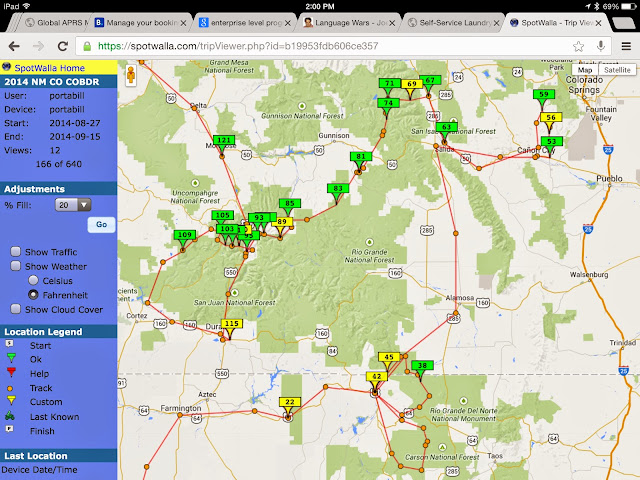The width and height of the screenshot is (640, 480).
Task: Select green map marker 38
Action: [422, 365]
